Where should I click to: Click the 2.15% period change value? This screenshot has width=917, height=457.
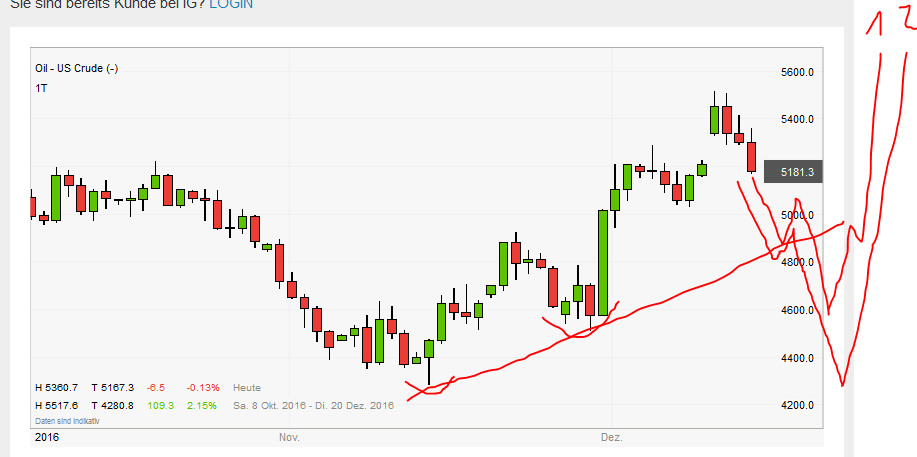(203, 405)
